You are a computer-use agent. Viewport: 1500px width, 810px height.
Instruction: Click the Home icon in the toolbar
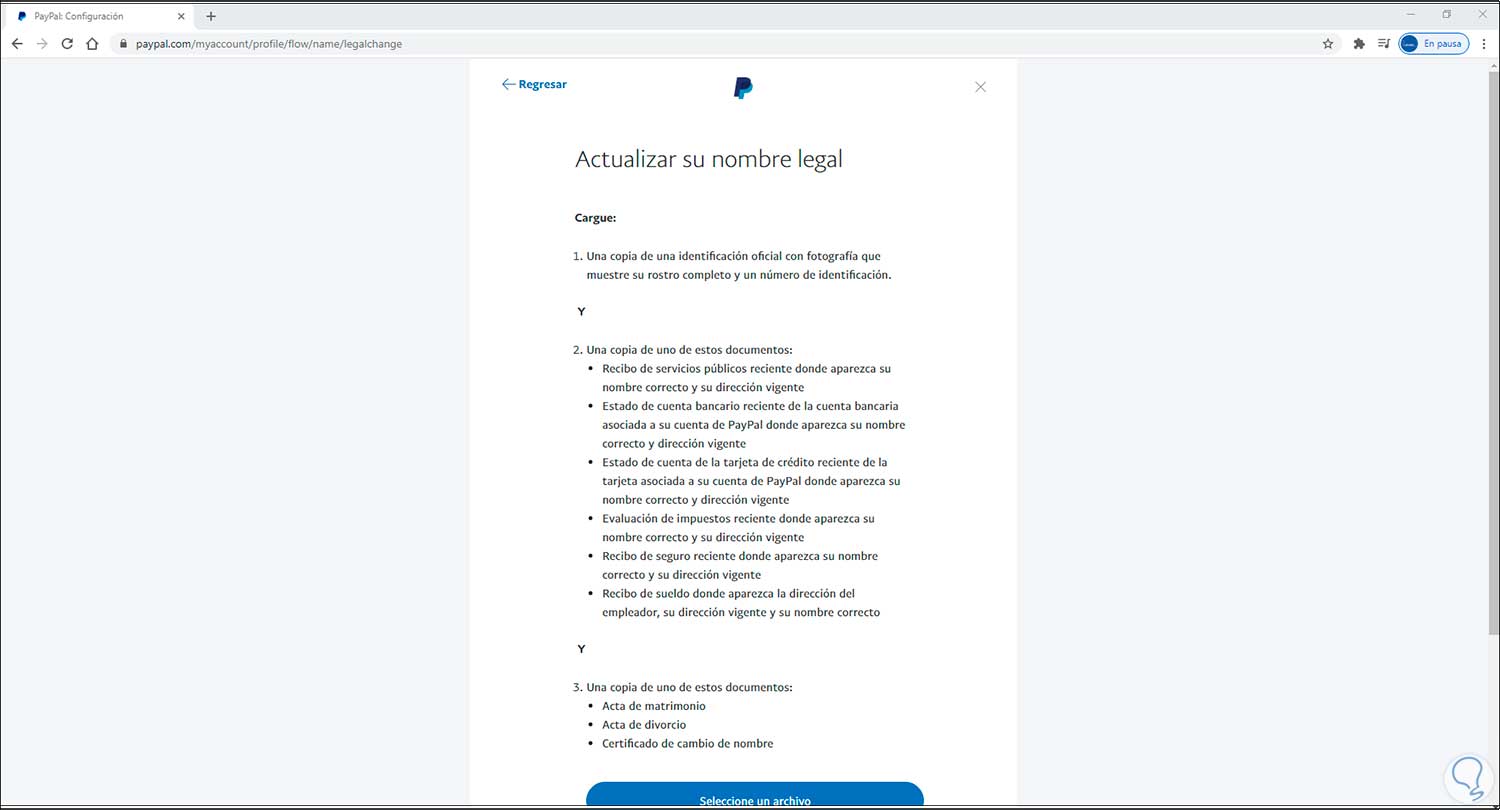(x=91, y=43)
